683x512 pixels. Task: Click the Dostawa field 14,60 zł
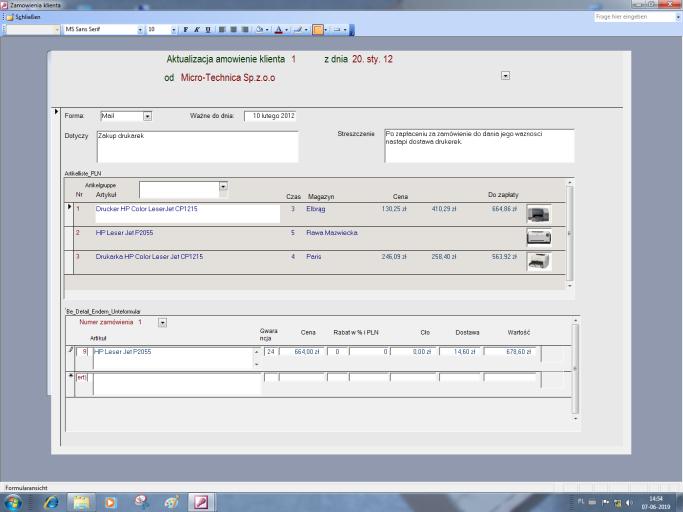coord(460,352)
